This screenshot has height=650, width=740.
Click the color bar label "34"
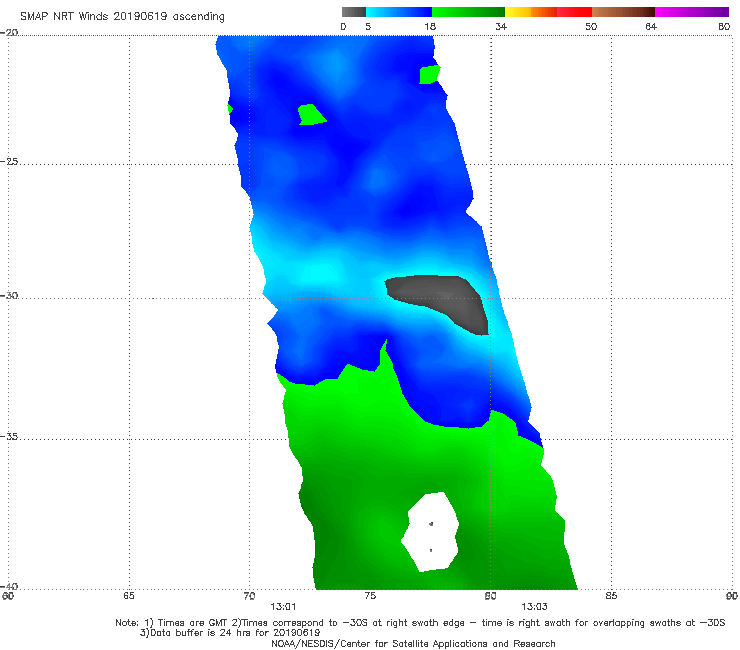[501, 27]
